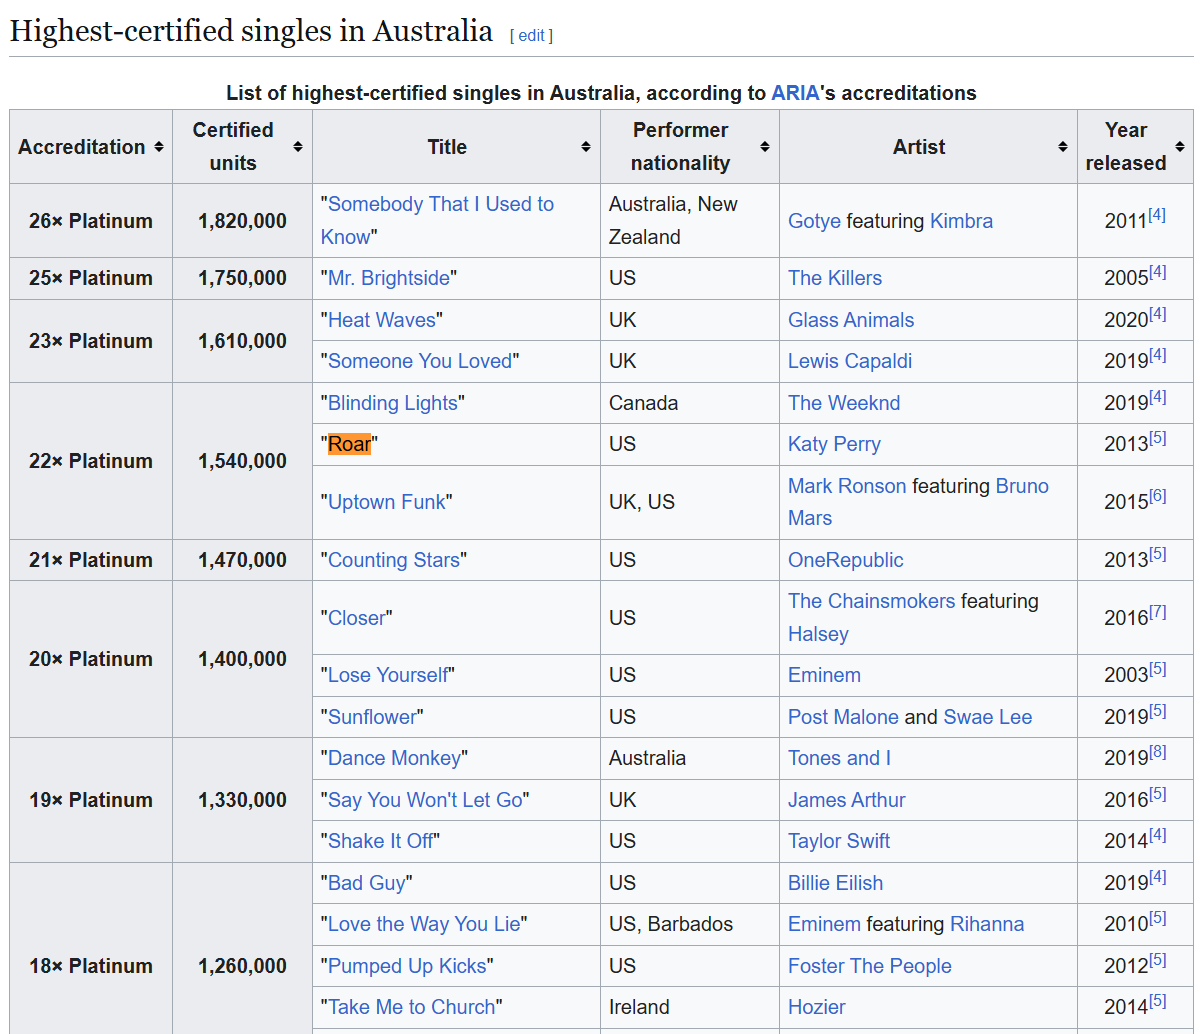Select the "1,540,000" certified units cell

click(x=242, y=461)
